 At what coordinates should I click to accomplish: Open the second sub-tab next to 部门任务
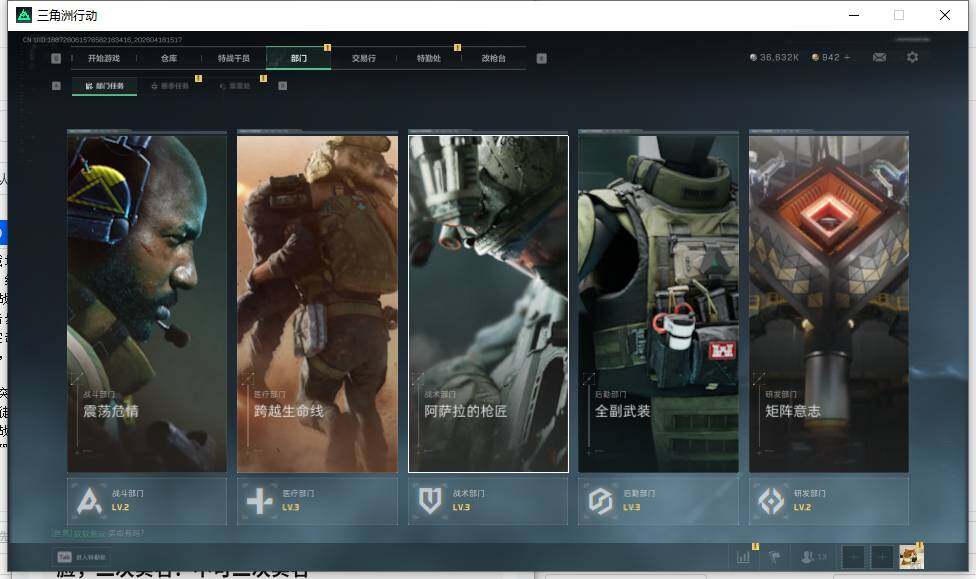pyautogui.click(x=170, y=86)
